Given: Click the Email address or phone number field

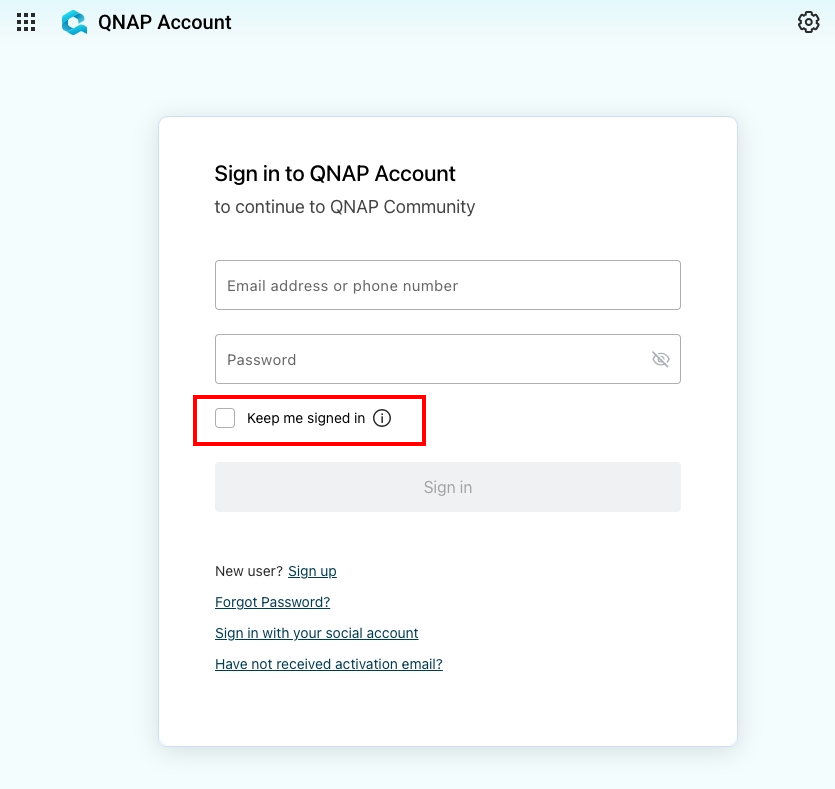Looking at the screenshot, I should click(448, 285).
